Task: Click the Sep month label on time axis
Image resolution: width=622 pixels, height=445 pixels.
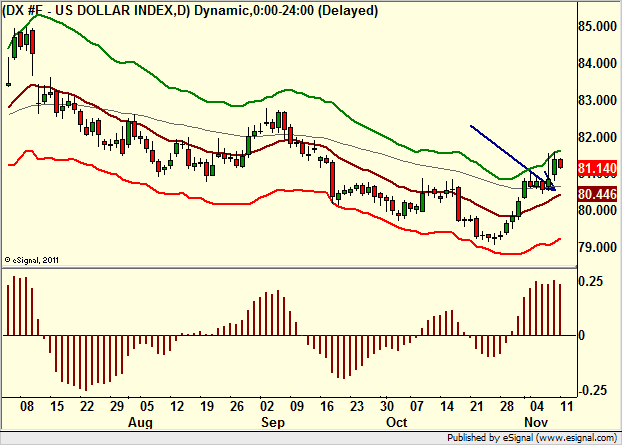Action: (273, 423)
